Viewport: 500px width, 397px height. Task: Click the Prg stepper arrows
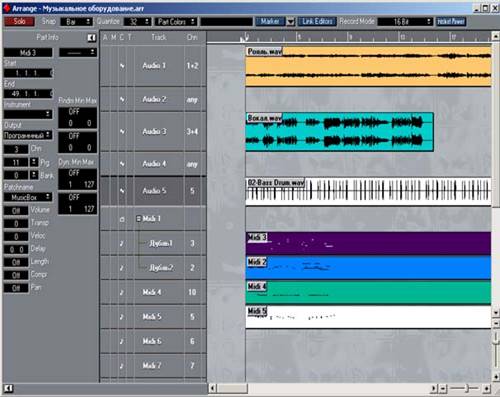point(34,162)
